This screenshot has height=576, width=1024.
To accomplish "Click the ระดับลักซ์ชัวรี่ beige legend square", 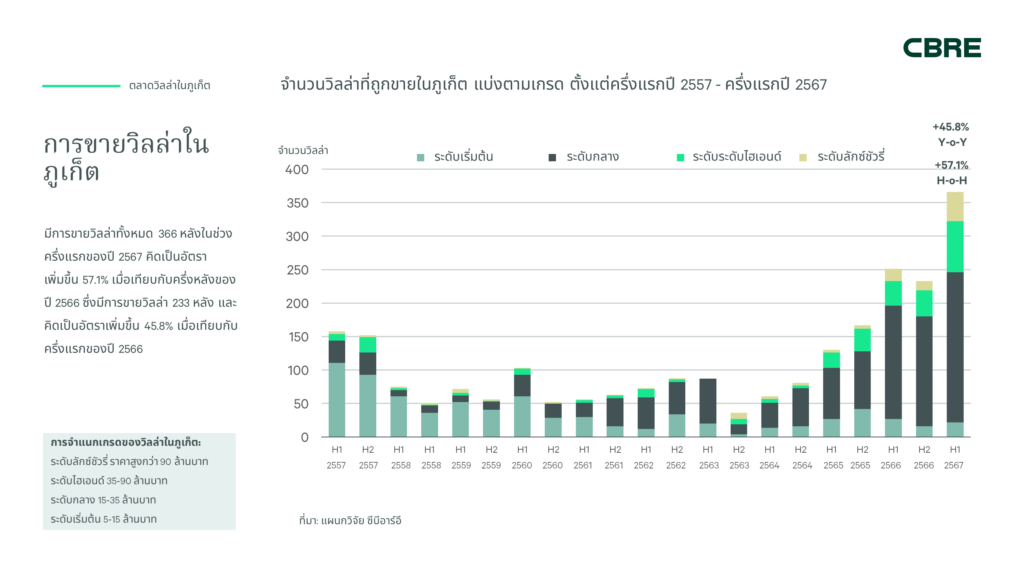I will pos(803,157).
